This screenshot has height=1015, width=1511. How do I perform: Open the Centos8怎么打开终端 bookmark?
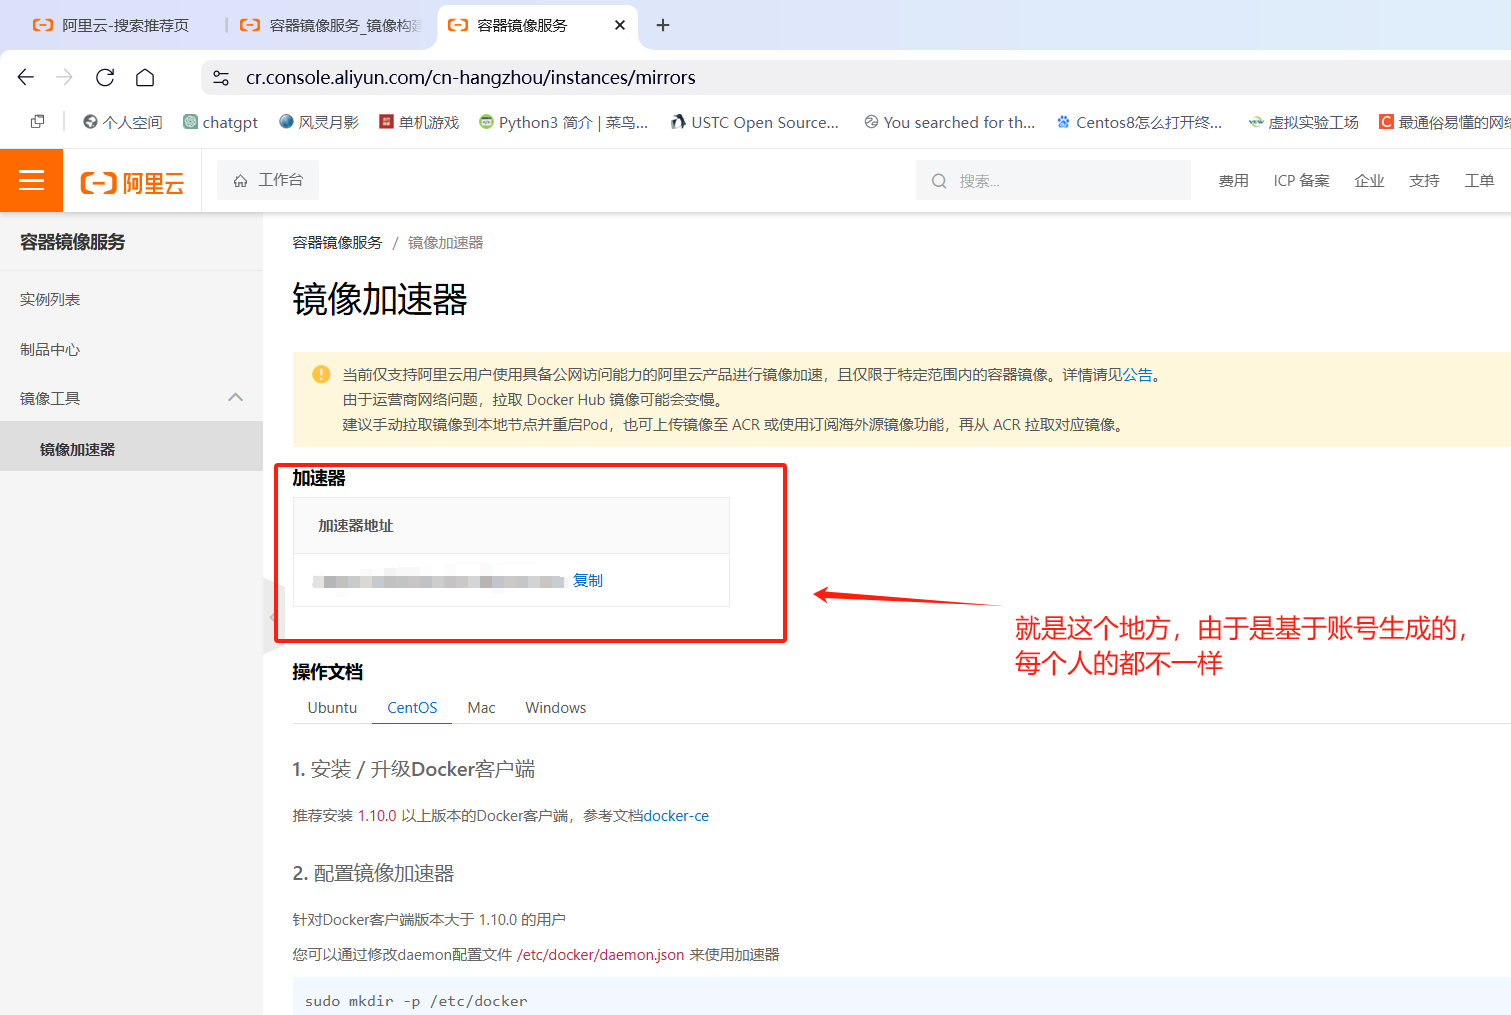pos(1139,122)
